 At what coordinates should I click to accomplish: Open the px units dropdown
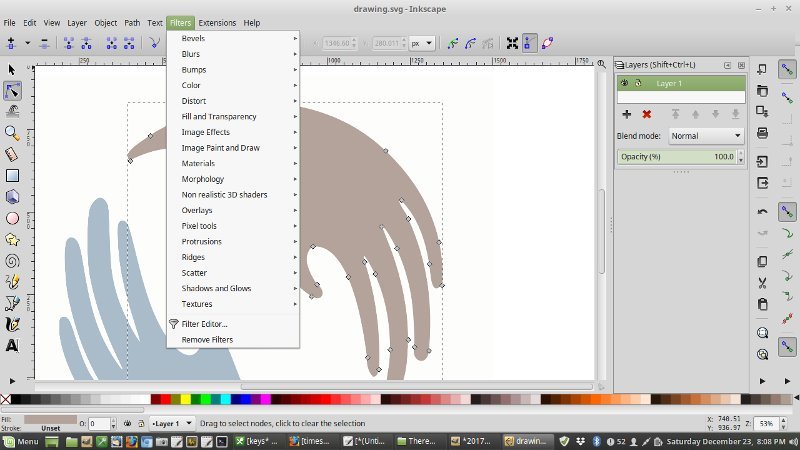coord(422,43)
